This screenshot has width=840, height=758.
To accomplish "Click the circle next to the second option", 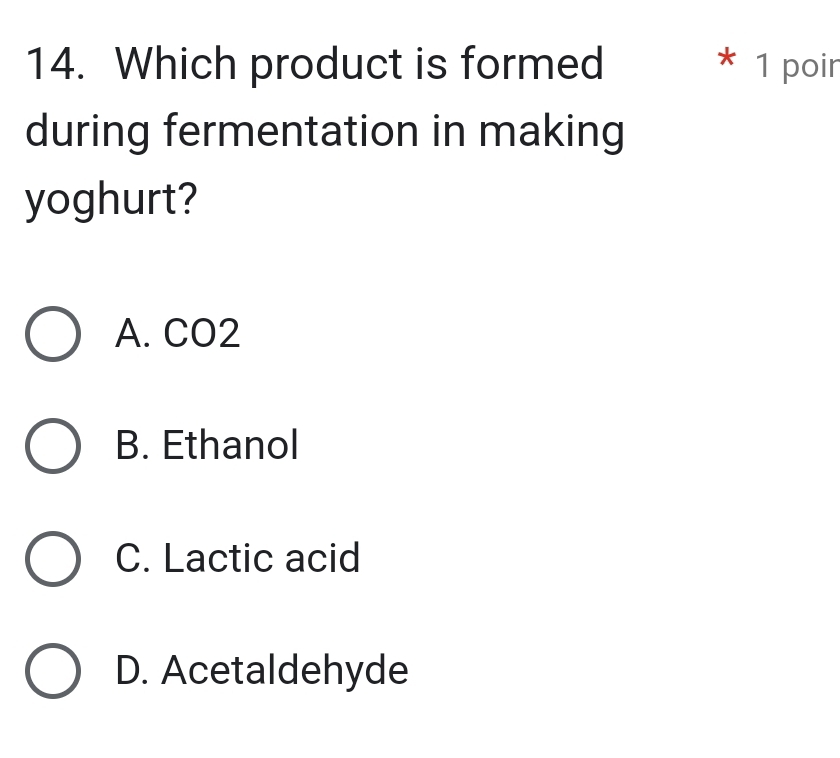I will tap(55, 446).
